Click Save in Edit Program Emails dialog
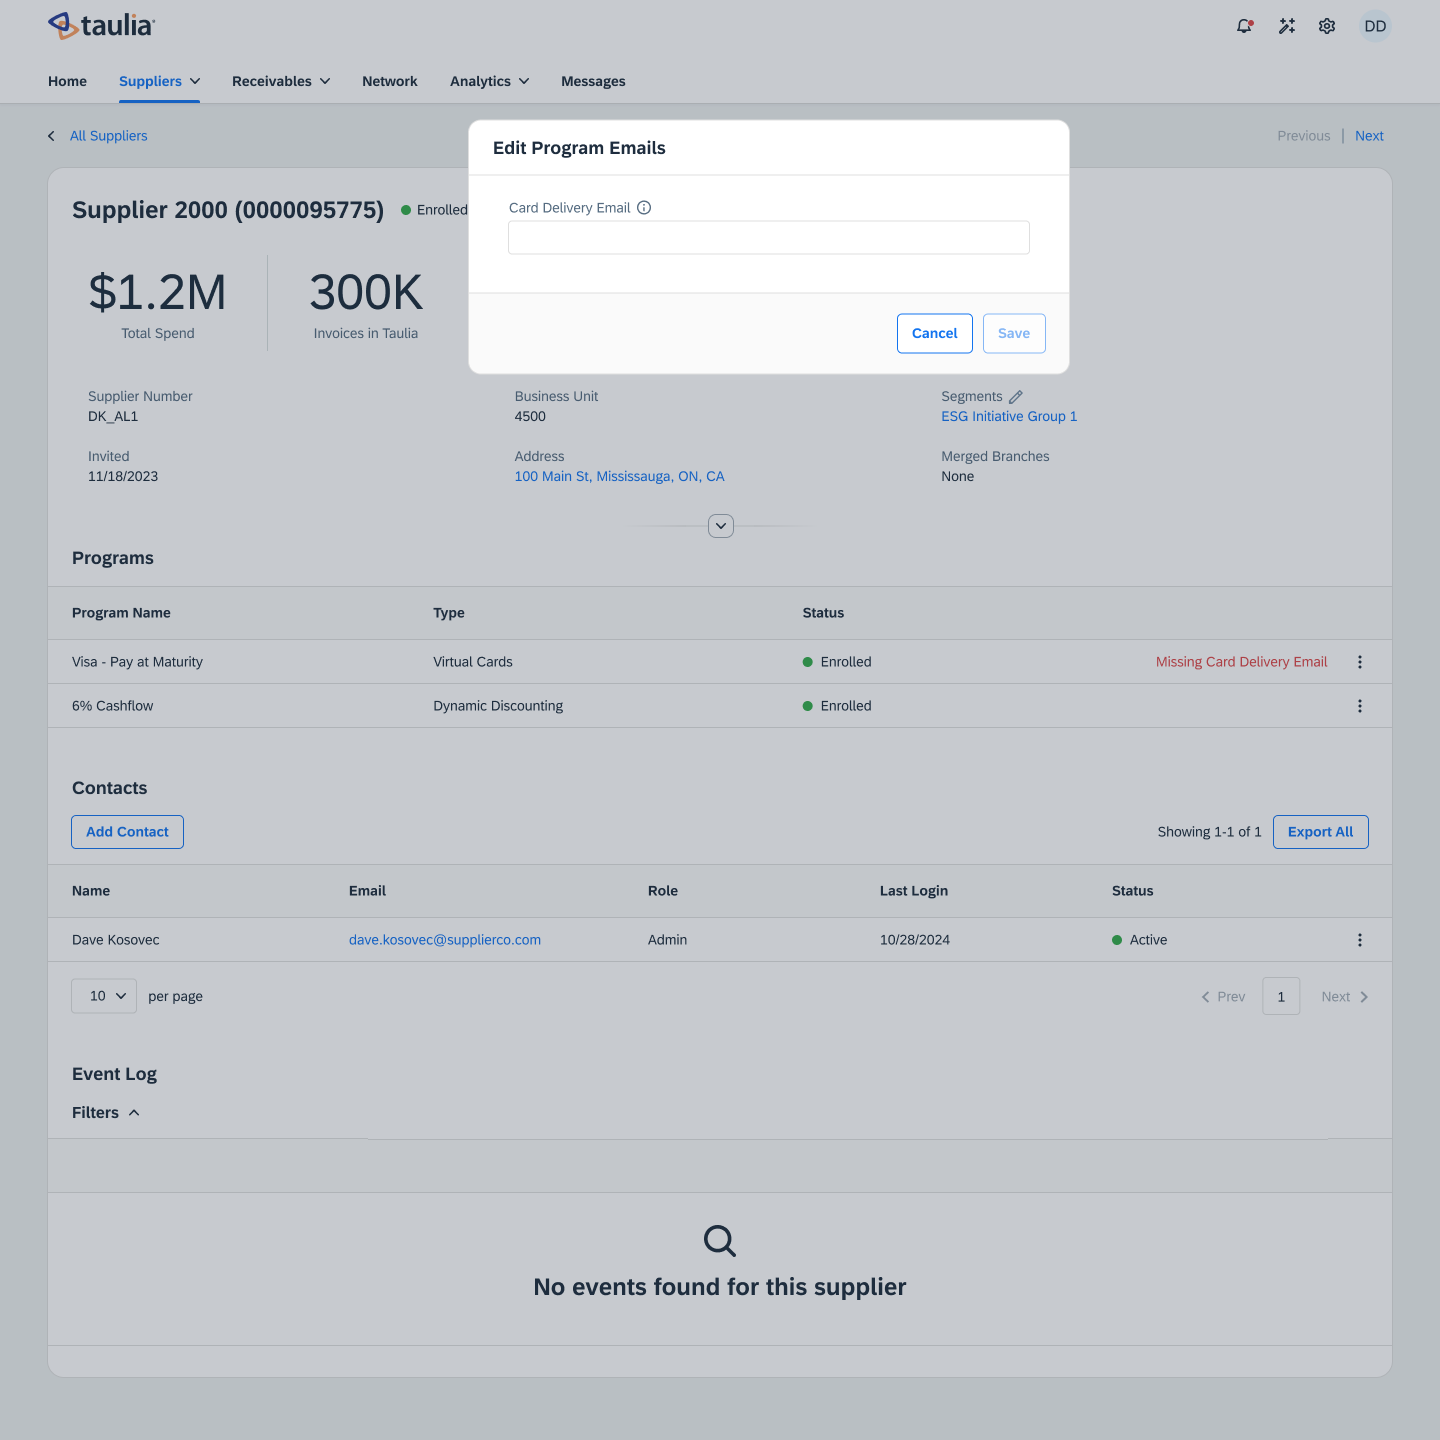The image size is (1440, 1440). click(x=1014, y=333)
